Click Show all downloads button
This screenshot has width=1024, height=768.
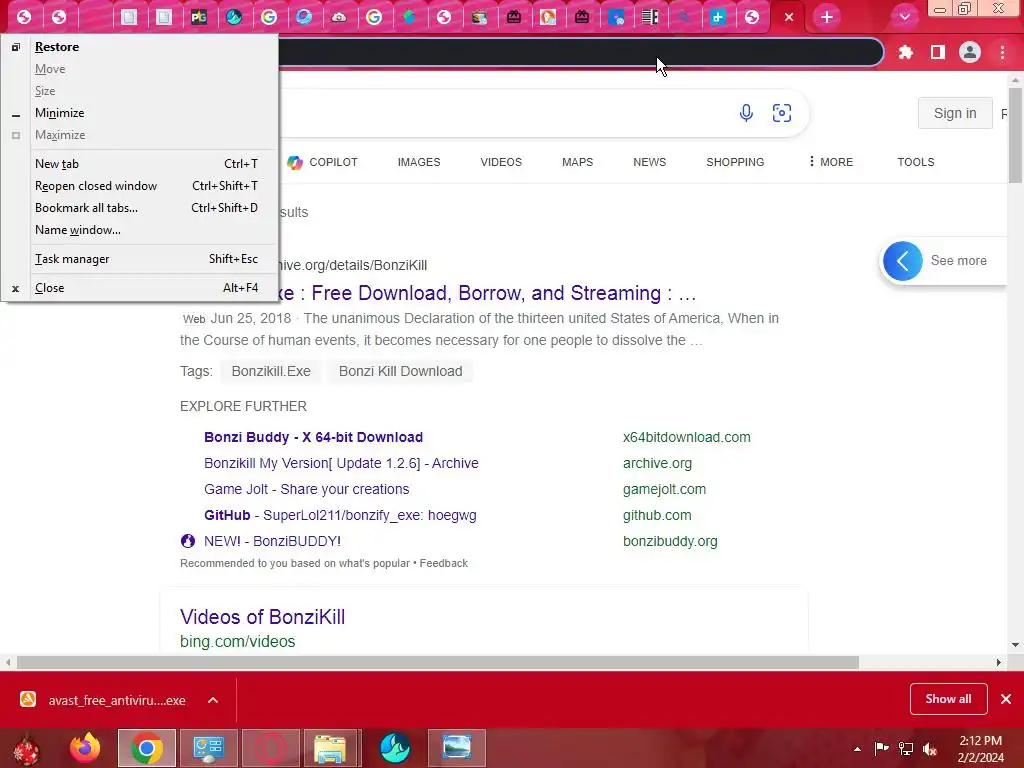[948, 699]
